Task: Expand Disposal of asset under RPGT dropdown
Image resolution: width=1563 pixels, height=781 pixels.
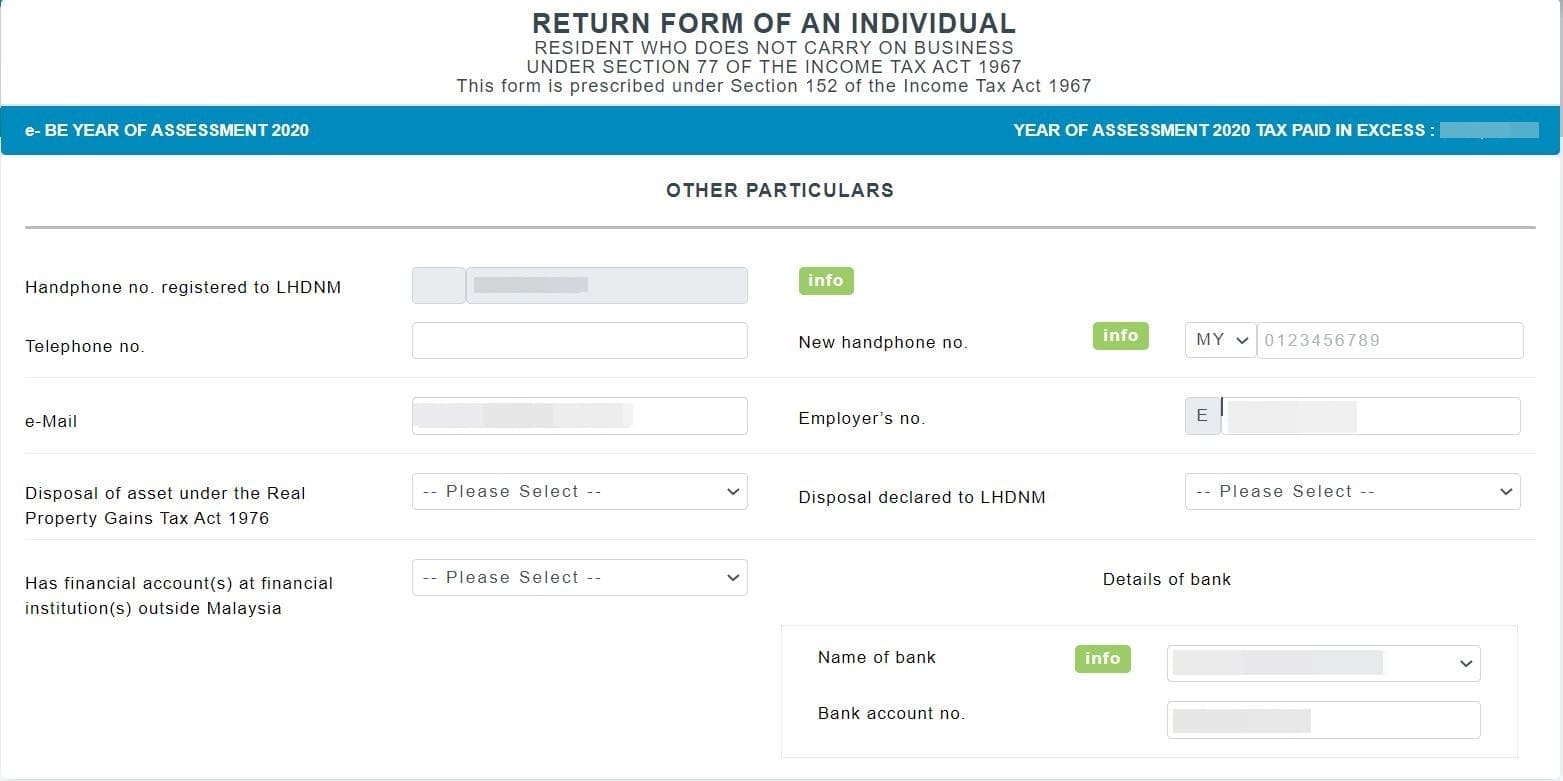Action: (x=579, y=492)
